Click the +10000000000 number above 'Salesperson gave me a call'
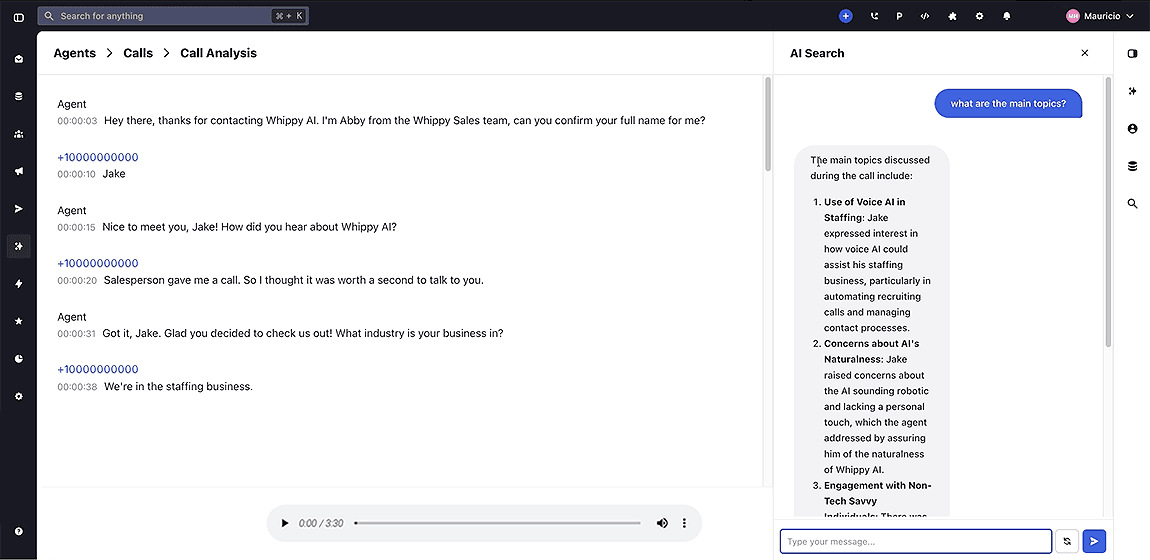The width and height of the screenshot is (1150, 560). coord(98,263)
